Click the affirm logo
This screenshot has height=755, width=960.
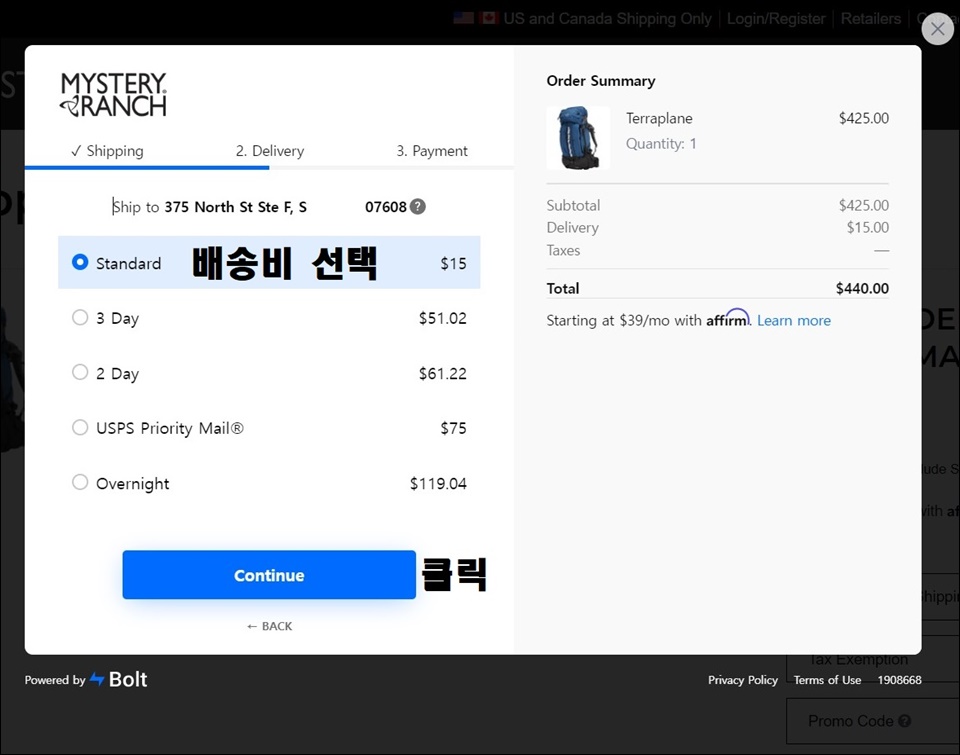click(727, 318)
